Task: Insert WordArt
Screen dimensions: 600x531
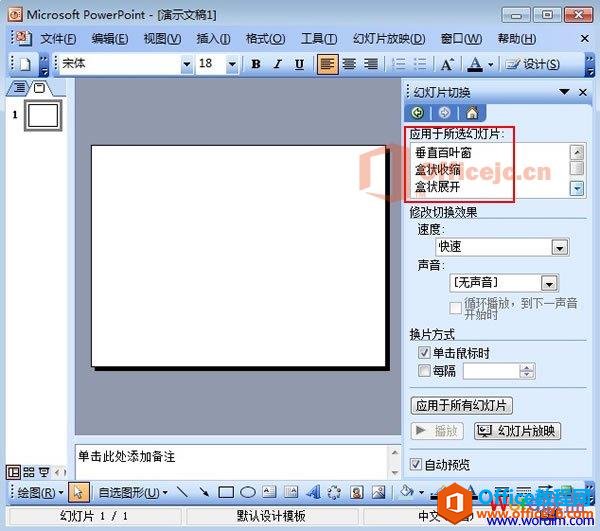Action: (x=313, y=492)
